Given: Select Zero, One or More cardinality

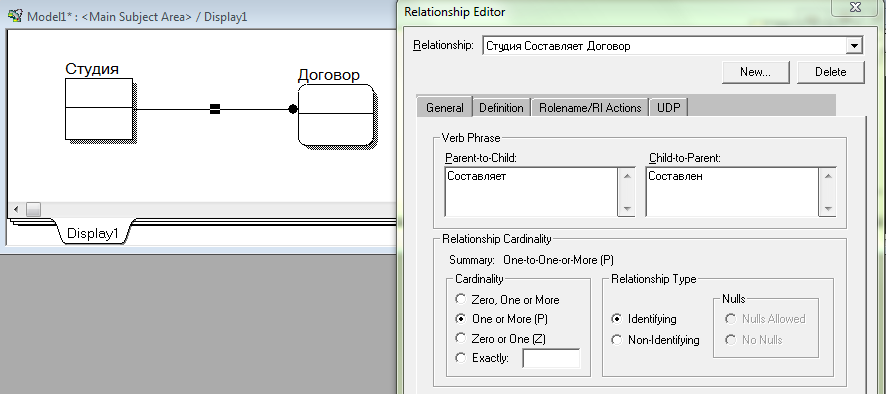Looking at the screenshot, I should coord(461,300).
